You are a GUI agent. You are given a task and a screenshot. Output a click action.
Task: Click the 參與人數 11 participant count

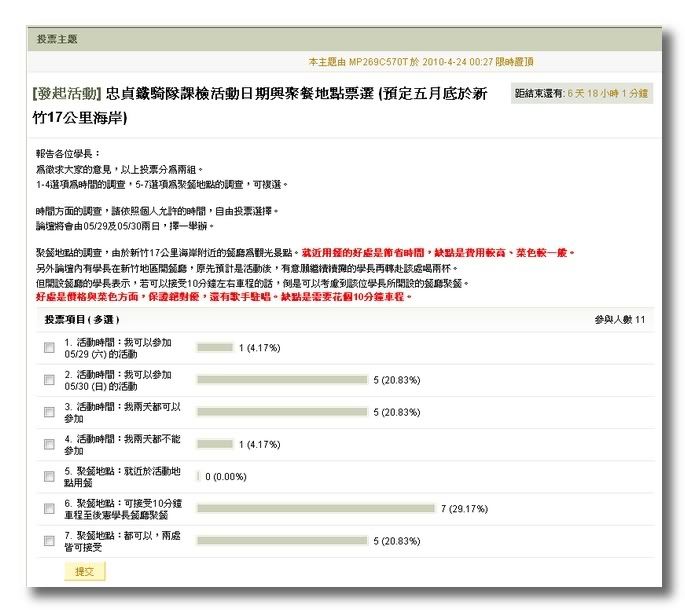(619, 320)
